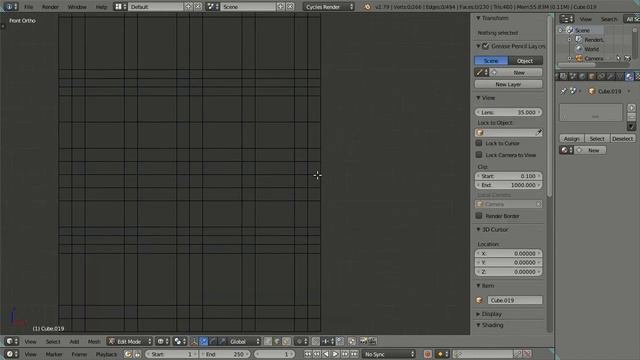
Task: Click the 3D Cursor Z location field
Action: (509, 271)
